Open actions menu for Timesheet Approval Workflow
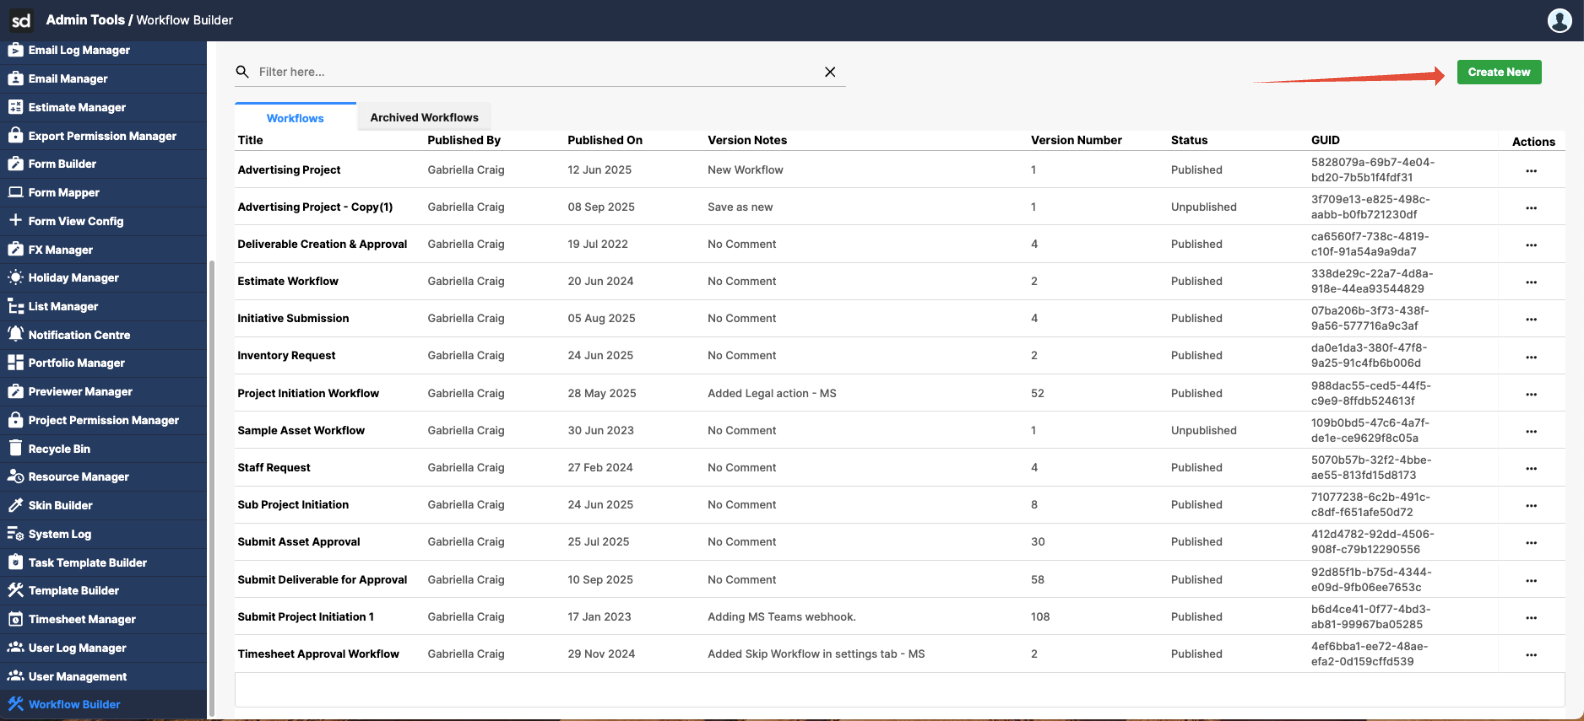The width and height of the screenshot is (1584, 721). 1531,655
